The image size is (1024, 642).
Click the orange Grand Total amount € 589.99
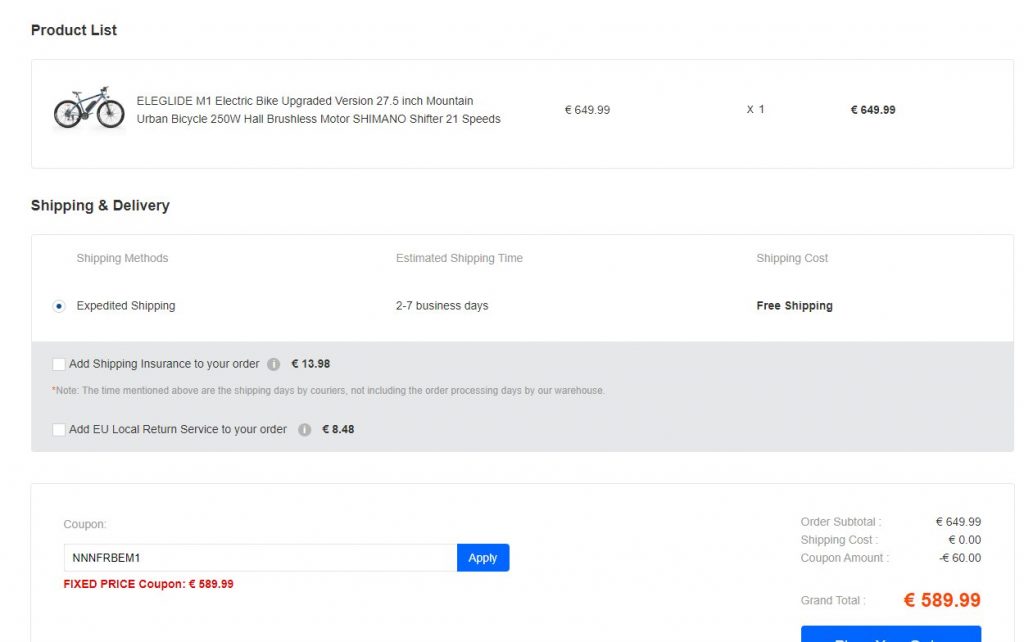point(941,600)
